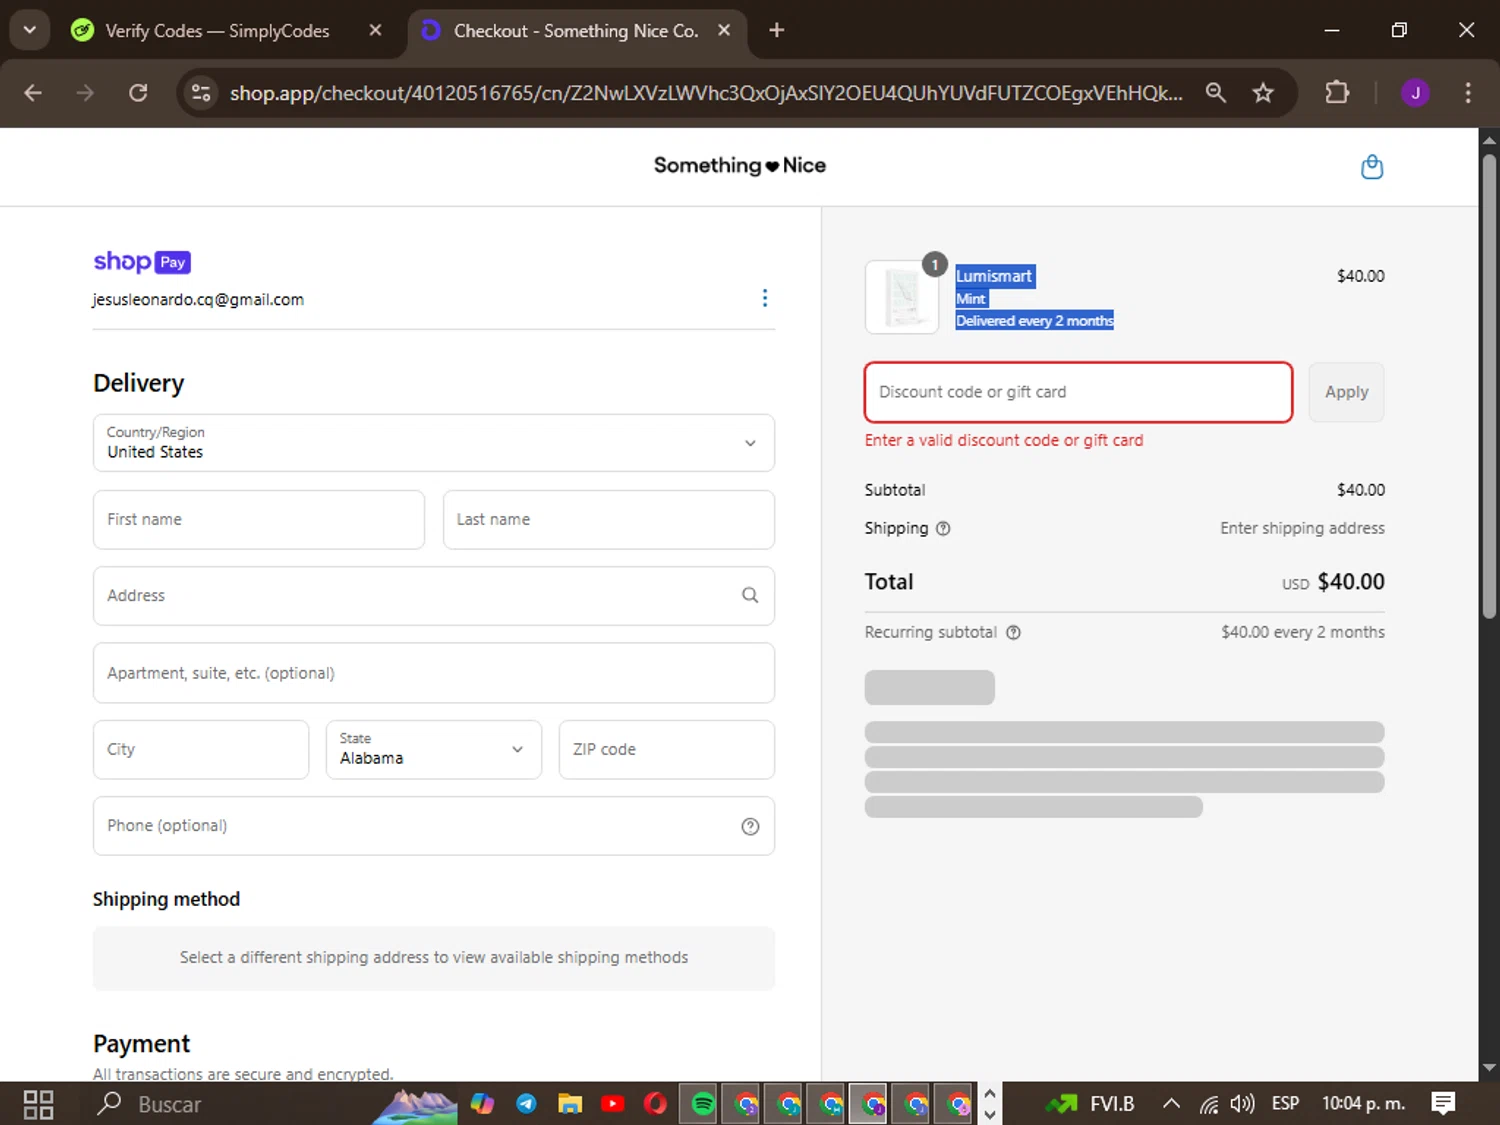
Task: Open site information icon in the address bar
Action: pos(201,93)
